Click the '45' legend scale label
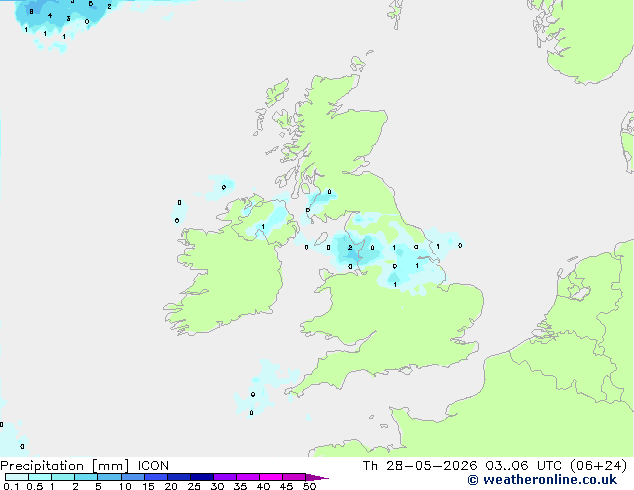This screenshot has width=634, height=490. tap(286, 486)
